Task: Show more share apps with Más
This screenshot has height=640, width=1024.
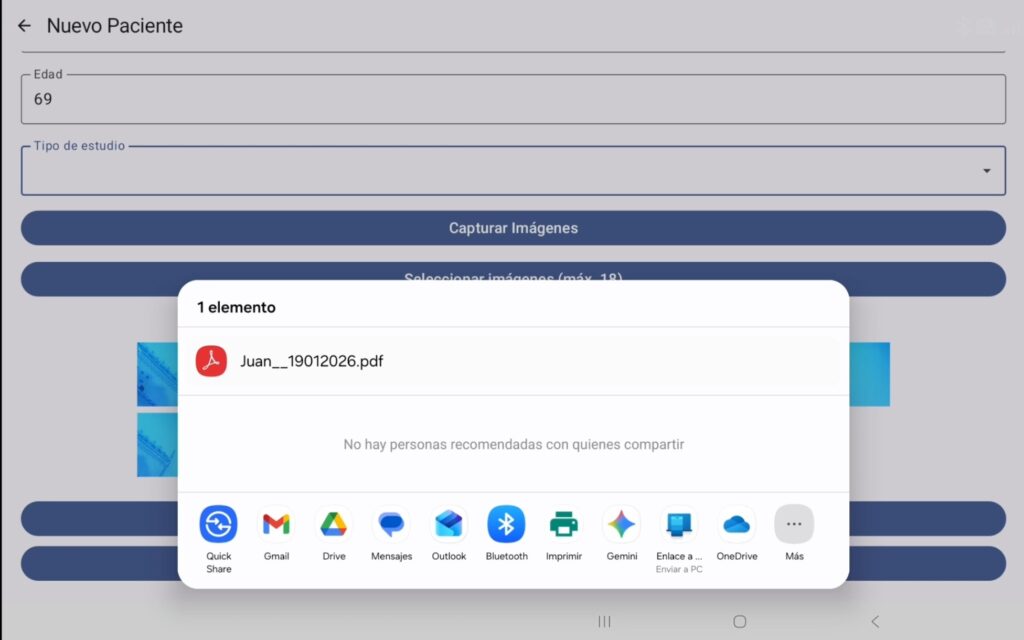Action: [x=794, y=524]
